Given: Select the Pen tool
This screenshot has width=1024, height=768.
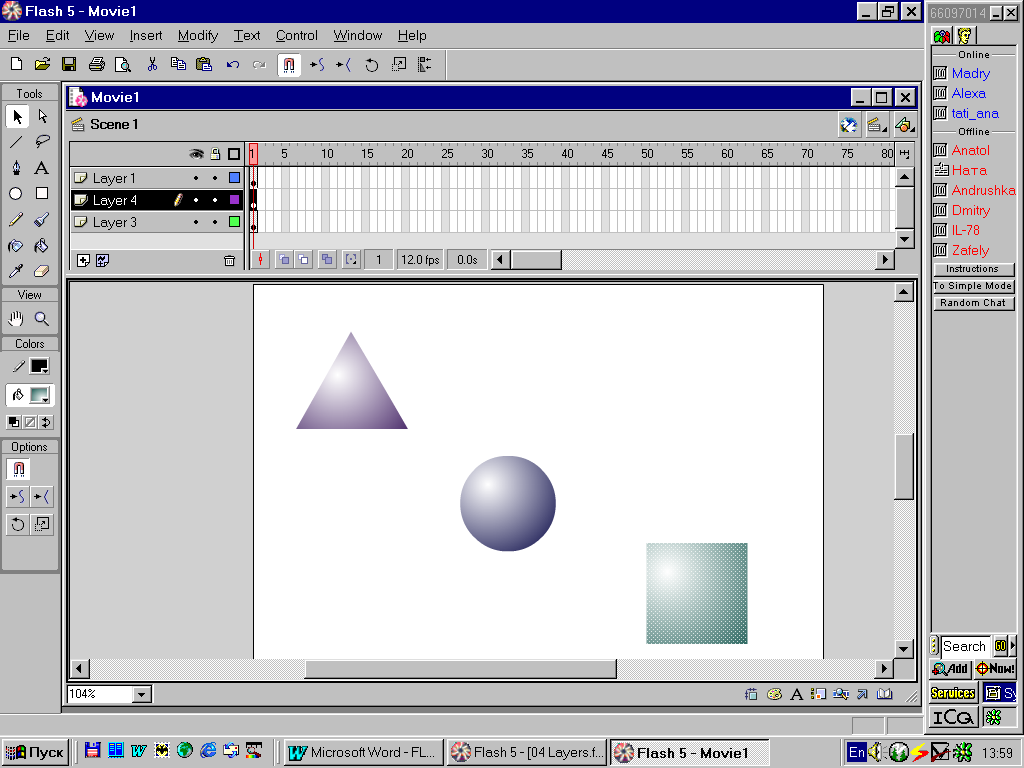Looking at the screenshot, I should pos(17,168).
